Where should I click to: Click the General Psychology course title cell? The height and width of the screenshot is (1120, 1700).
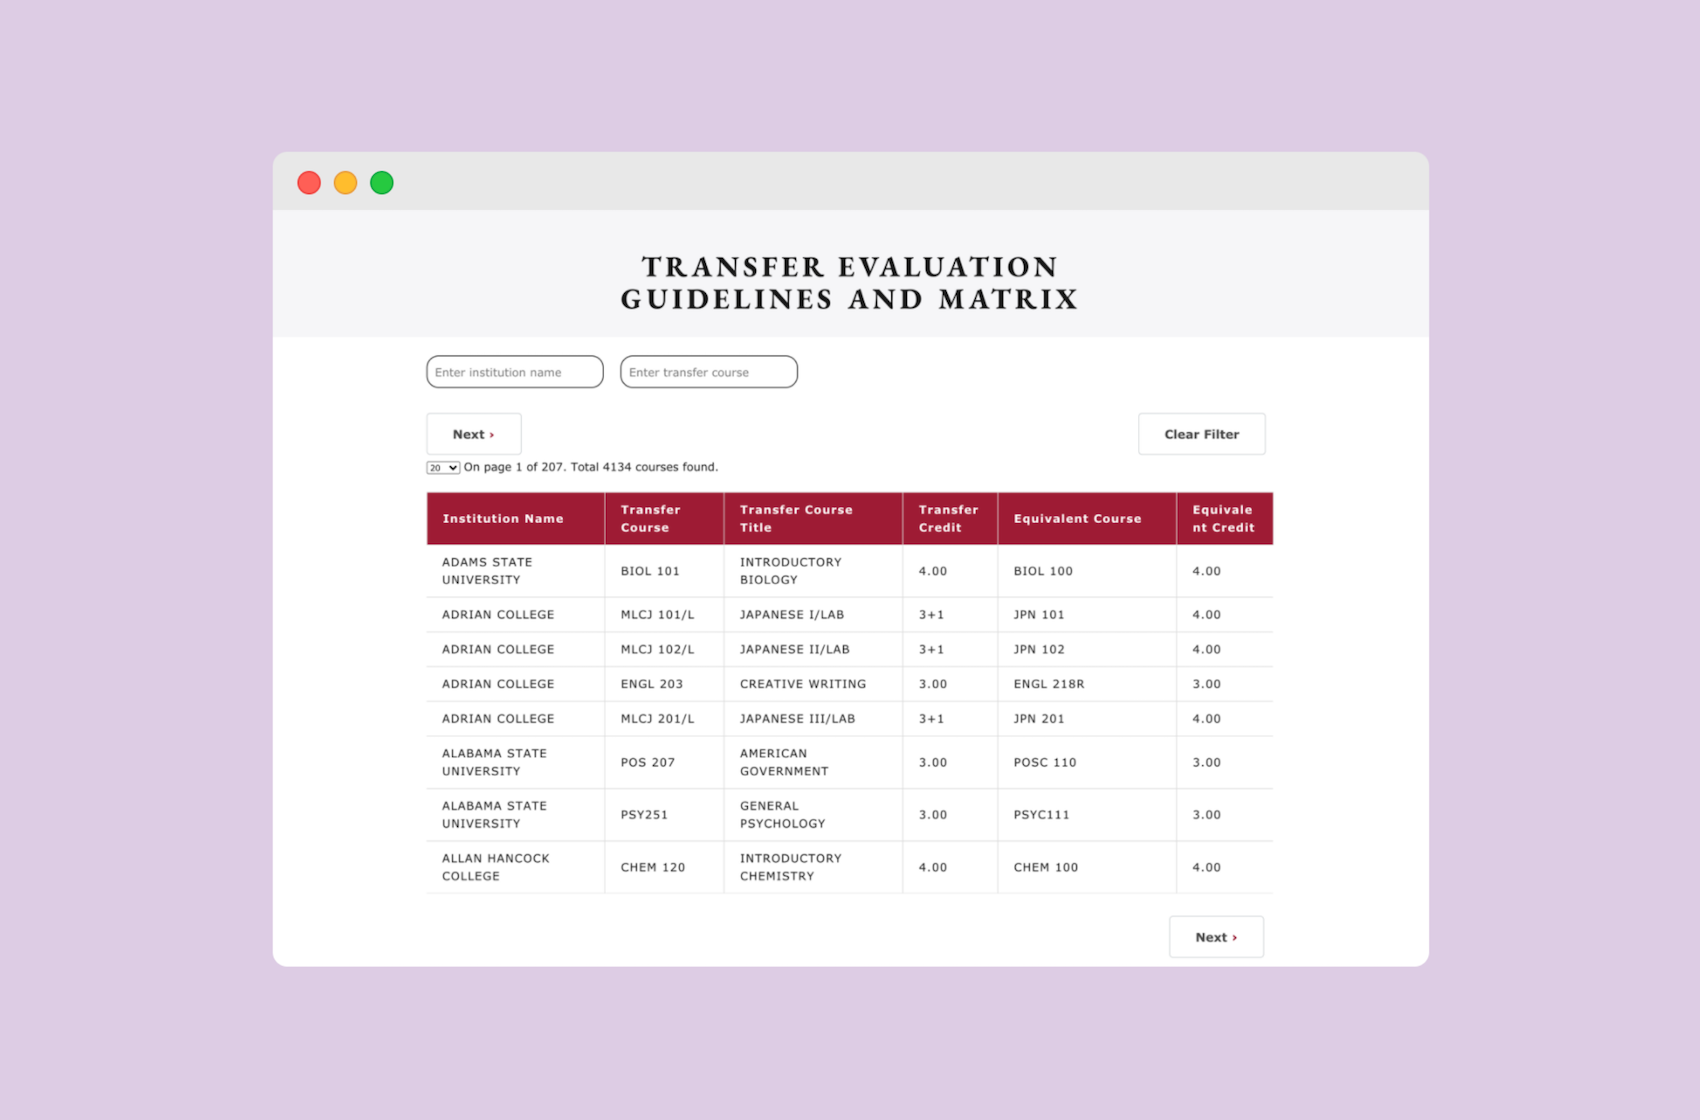tap(782, 815)
